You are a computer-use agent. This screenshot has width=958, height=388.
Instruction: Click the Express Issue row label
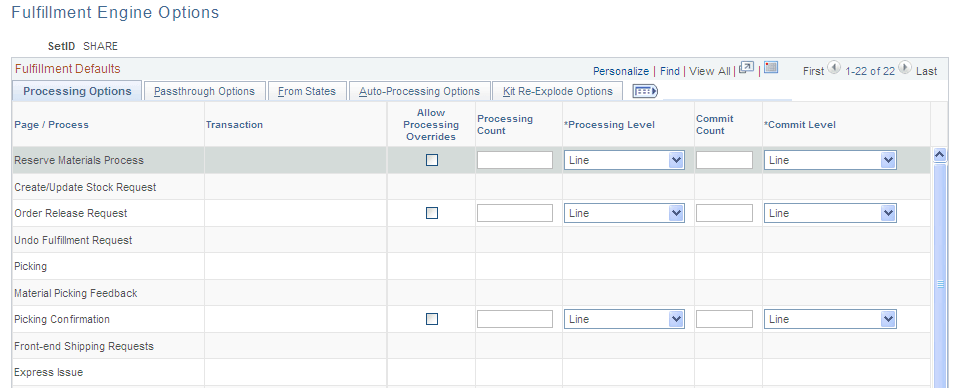tap(48, 372)
